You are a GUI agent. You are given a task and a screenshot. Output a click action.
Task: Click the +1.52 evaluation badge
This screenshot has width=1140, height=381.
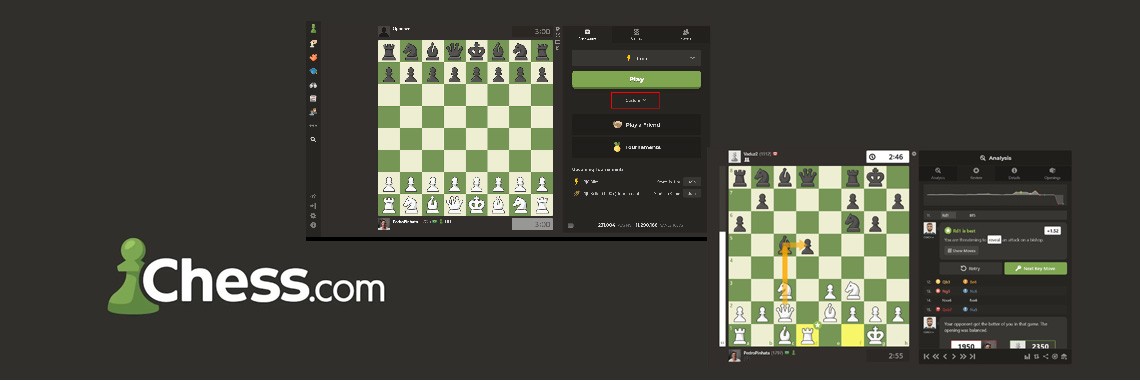[x=1053, y=230]
